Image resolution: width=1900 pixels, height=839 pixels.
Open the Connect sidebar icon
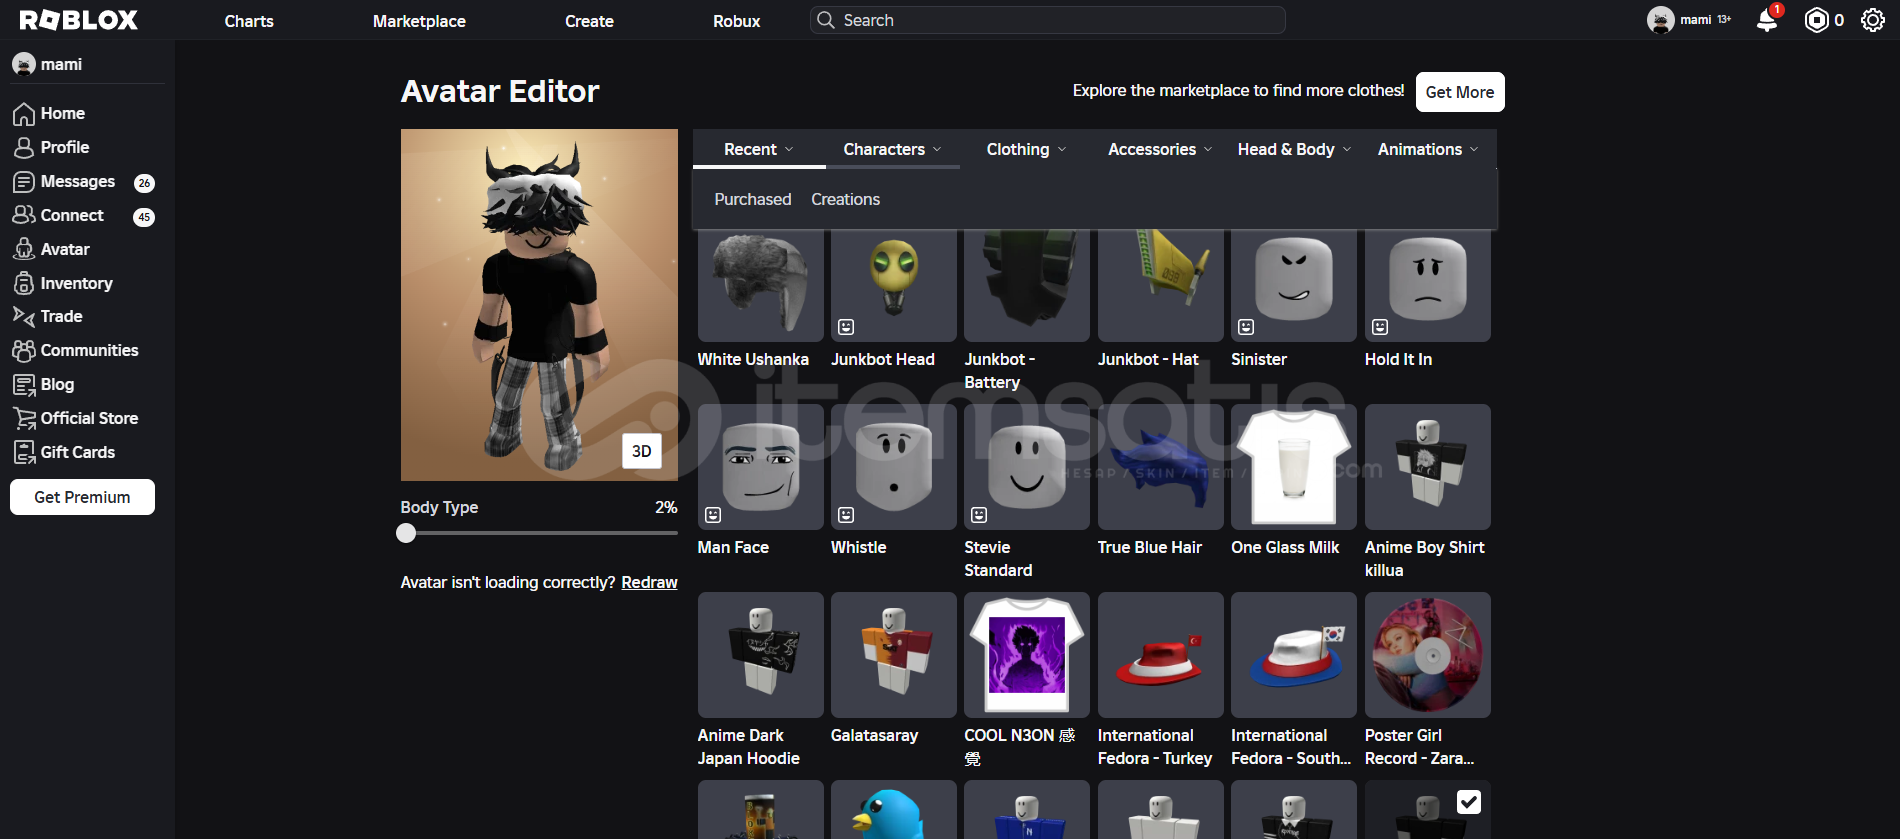(24, 216)
